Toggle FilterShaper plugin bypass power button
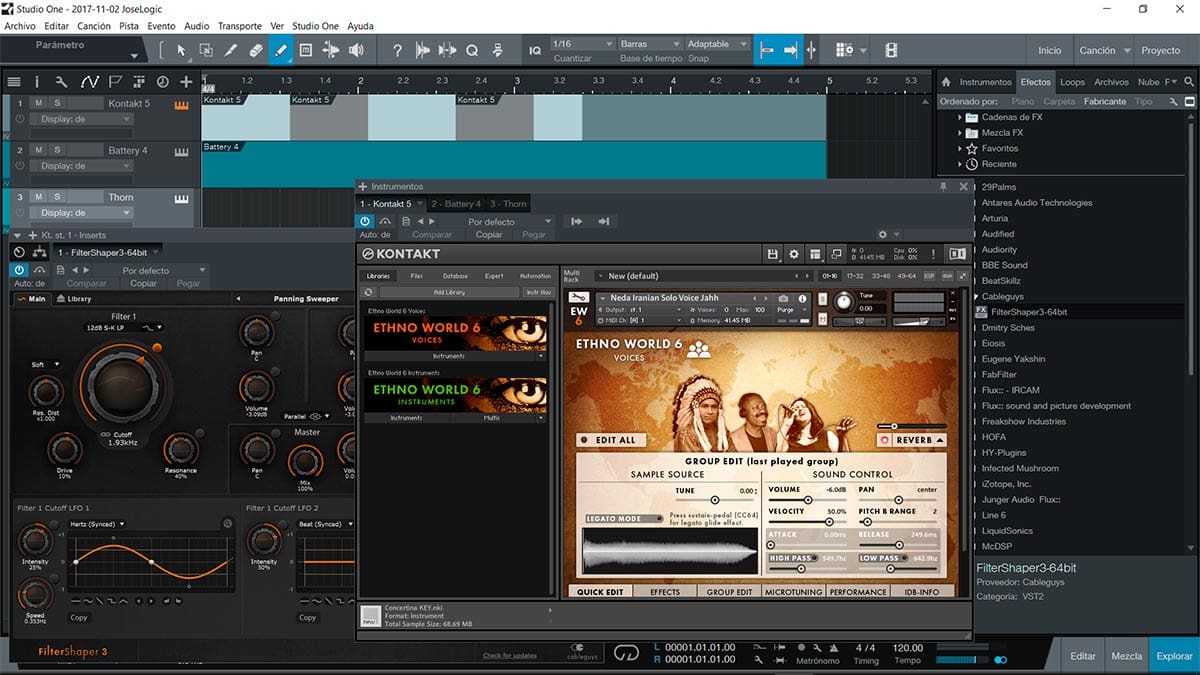This screenshot has height=675, width=1200. pyautogui.click(x=19, y=270)
